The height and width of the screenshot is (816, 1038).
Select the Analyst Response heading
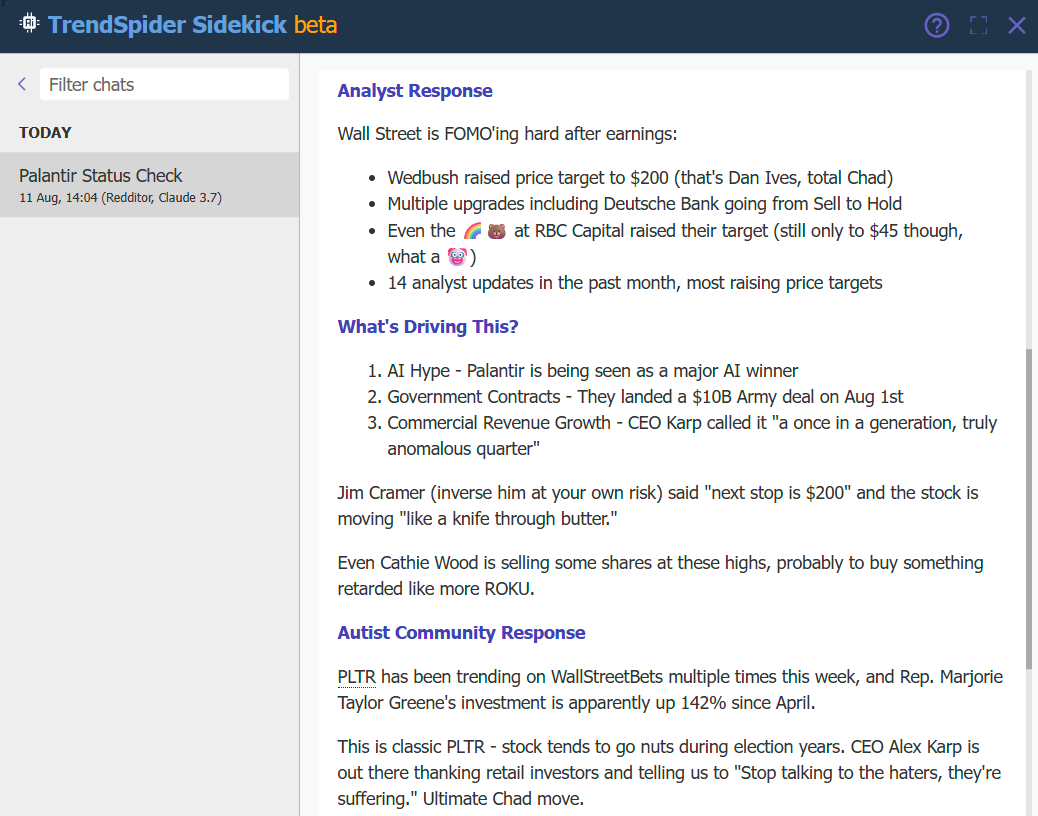tap(414, 91)
